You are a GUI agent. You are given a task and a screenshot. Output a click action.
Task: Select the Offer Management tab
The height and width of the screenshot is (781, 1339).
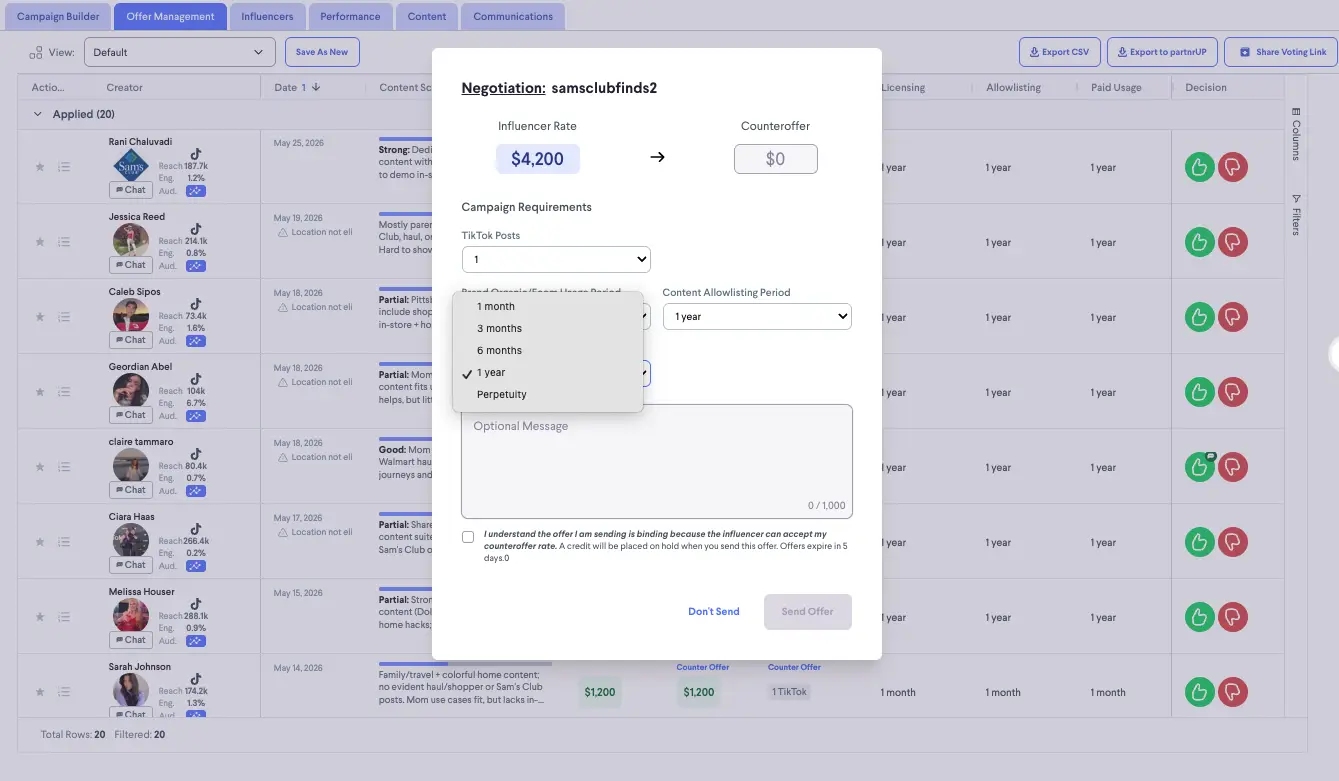tap(170, 16)
